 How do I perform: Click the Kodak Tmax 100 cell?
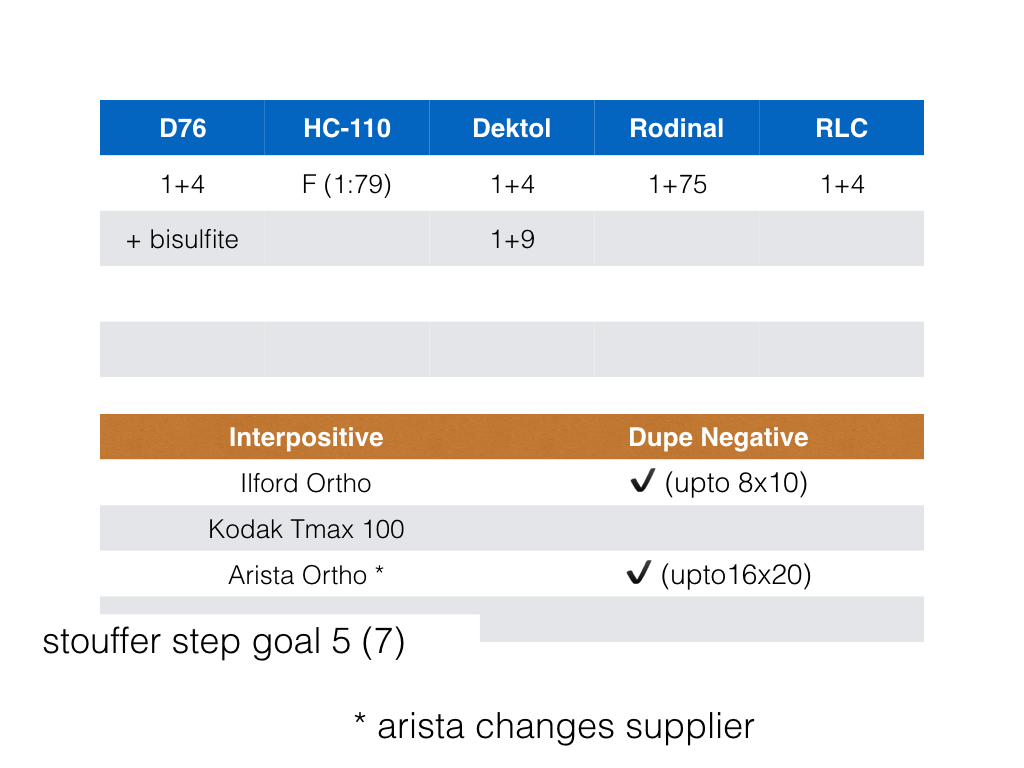[x=306, y=528]
